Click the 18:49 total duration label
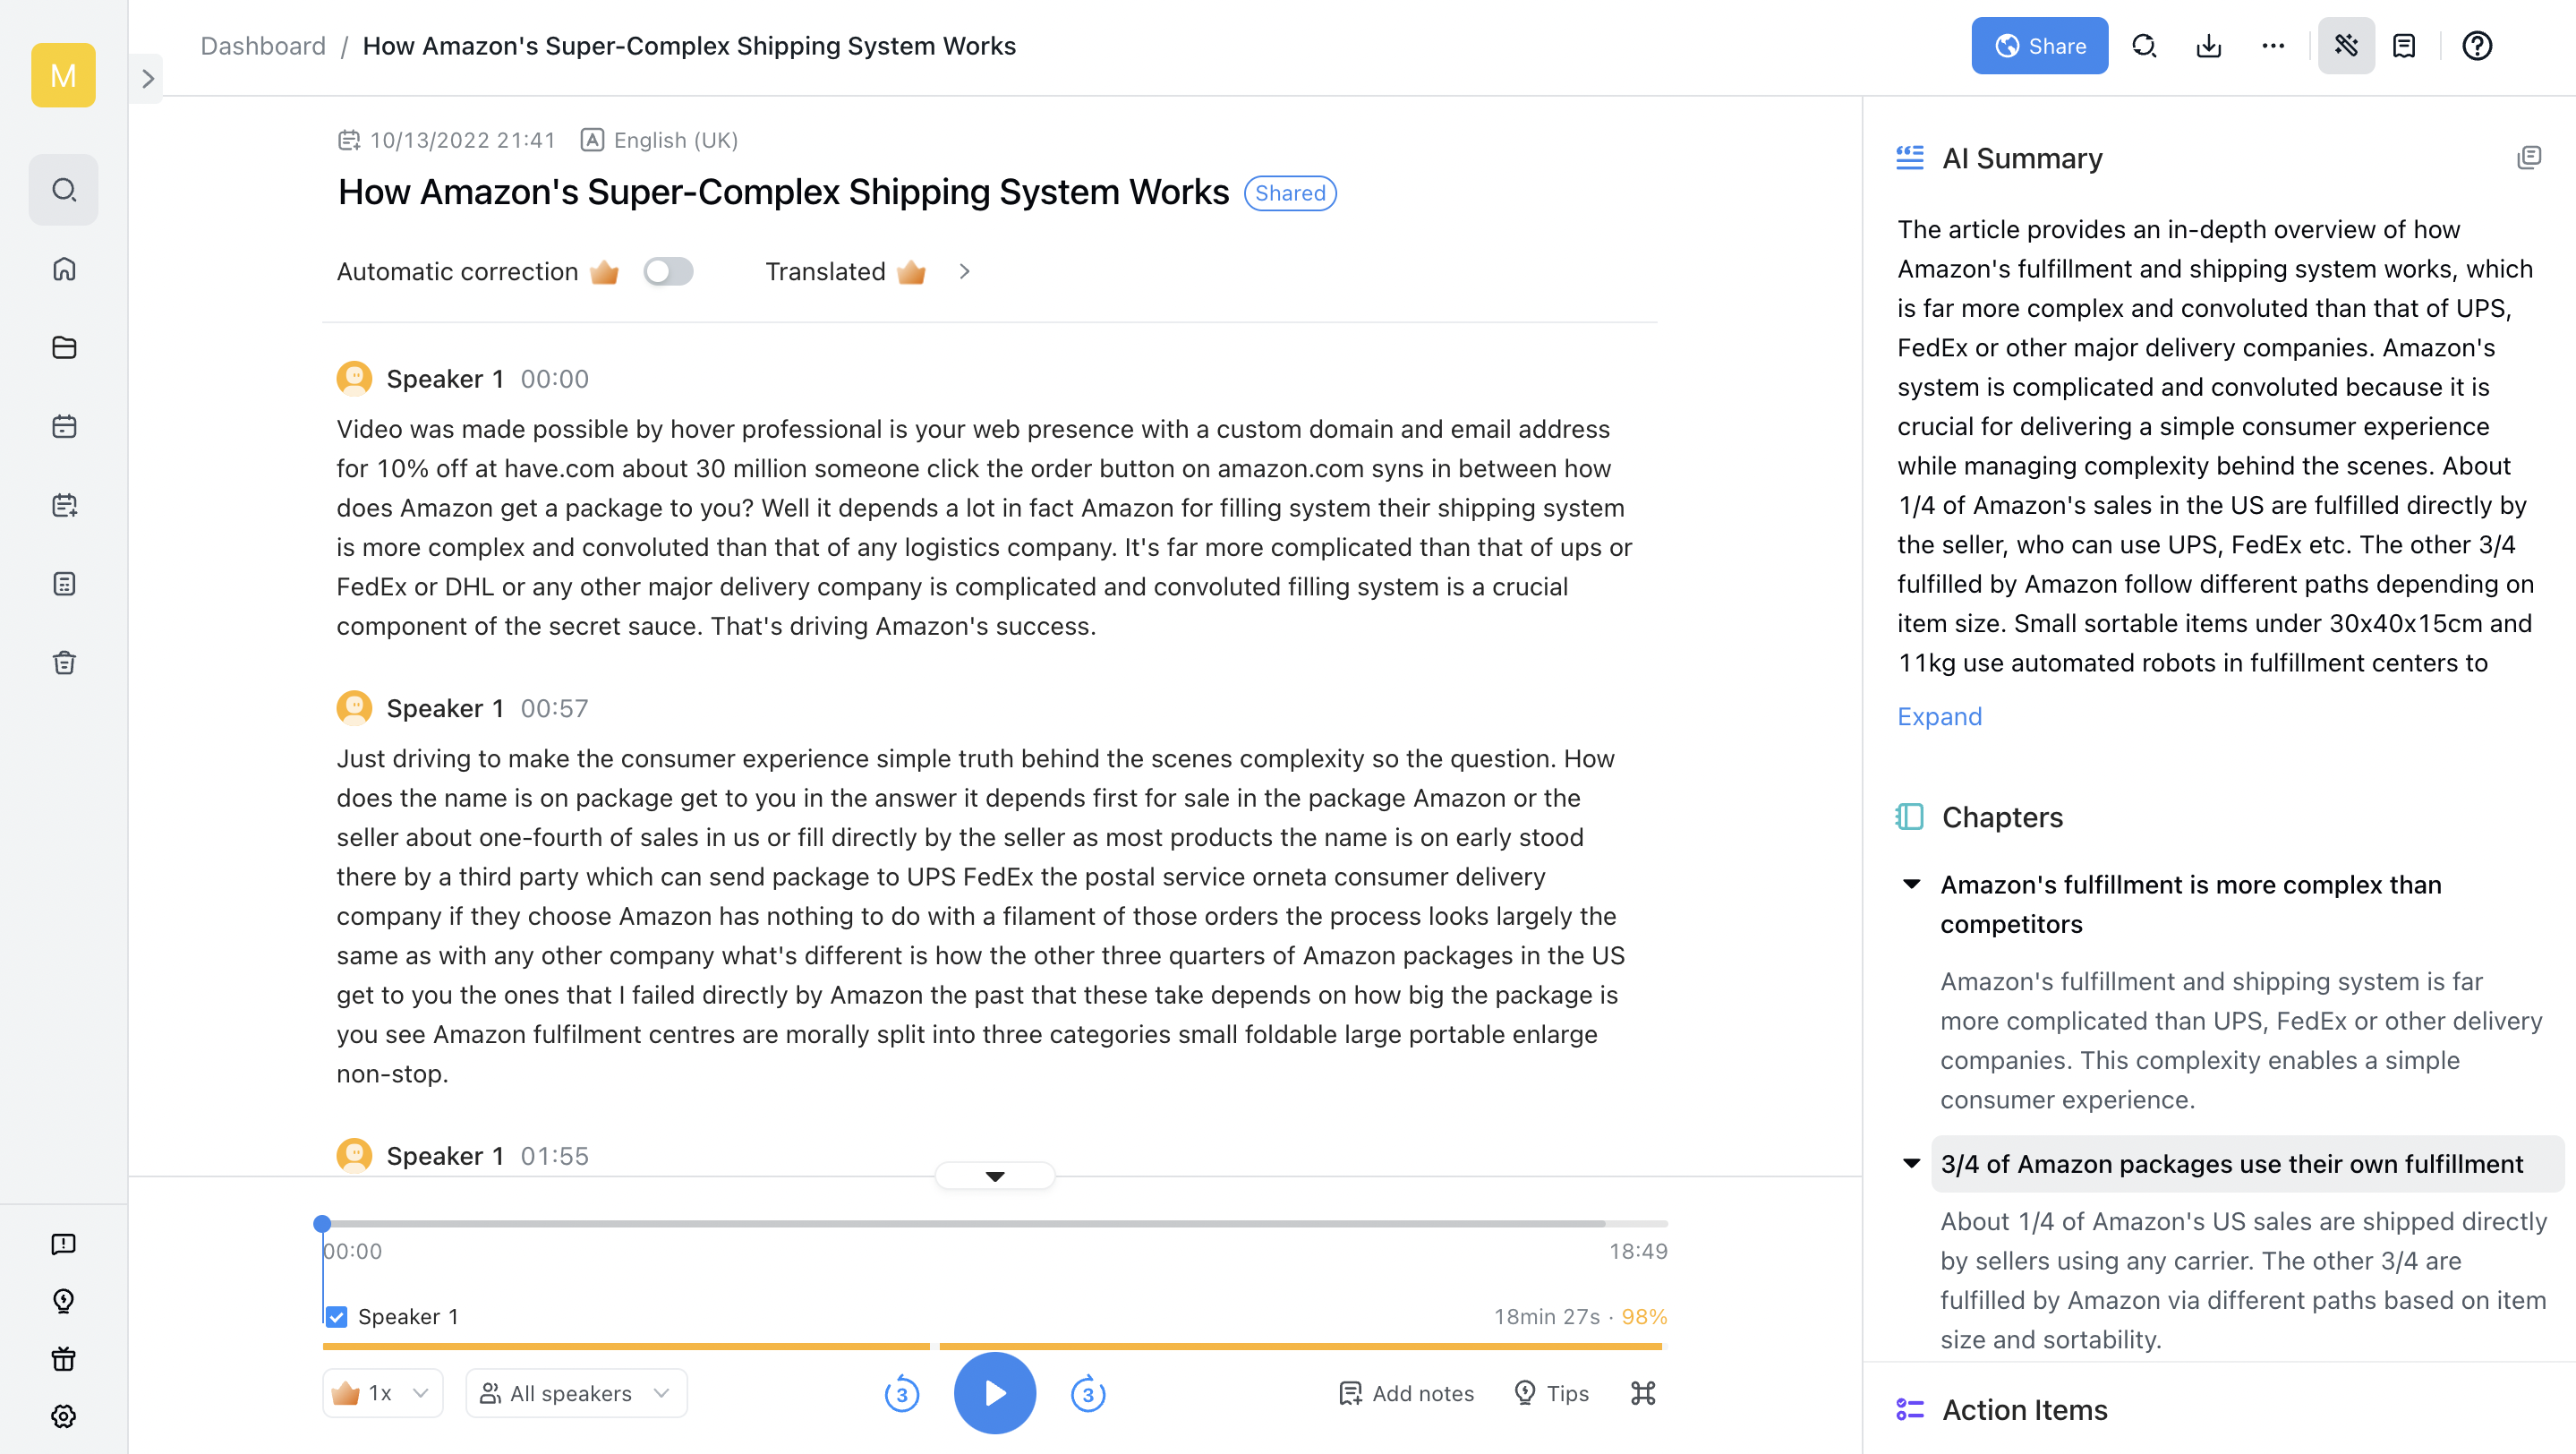The image size is (2576, 1454). tap(1638, 1251)
